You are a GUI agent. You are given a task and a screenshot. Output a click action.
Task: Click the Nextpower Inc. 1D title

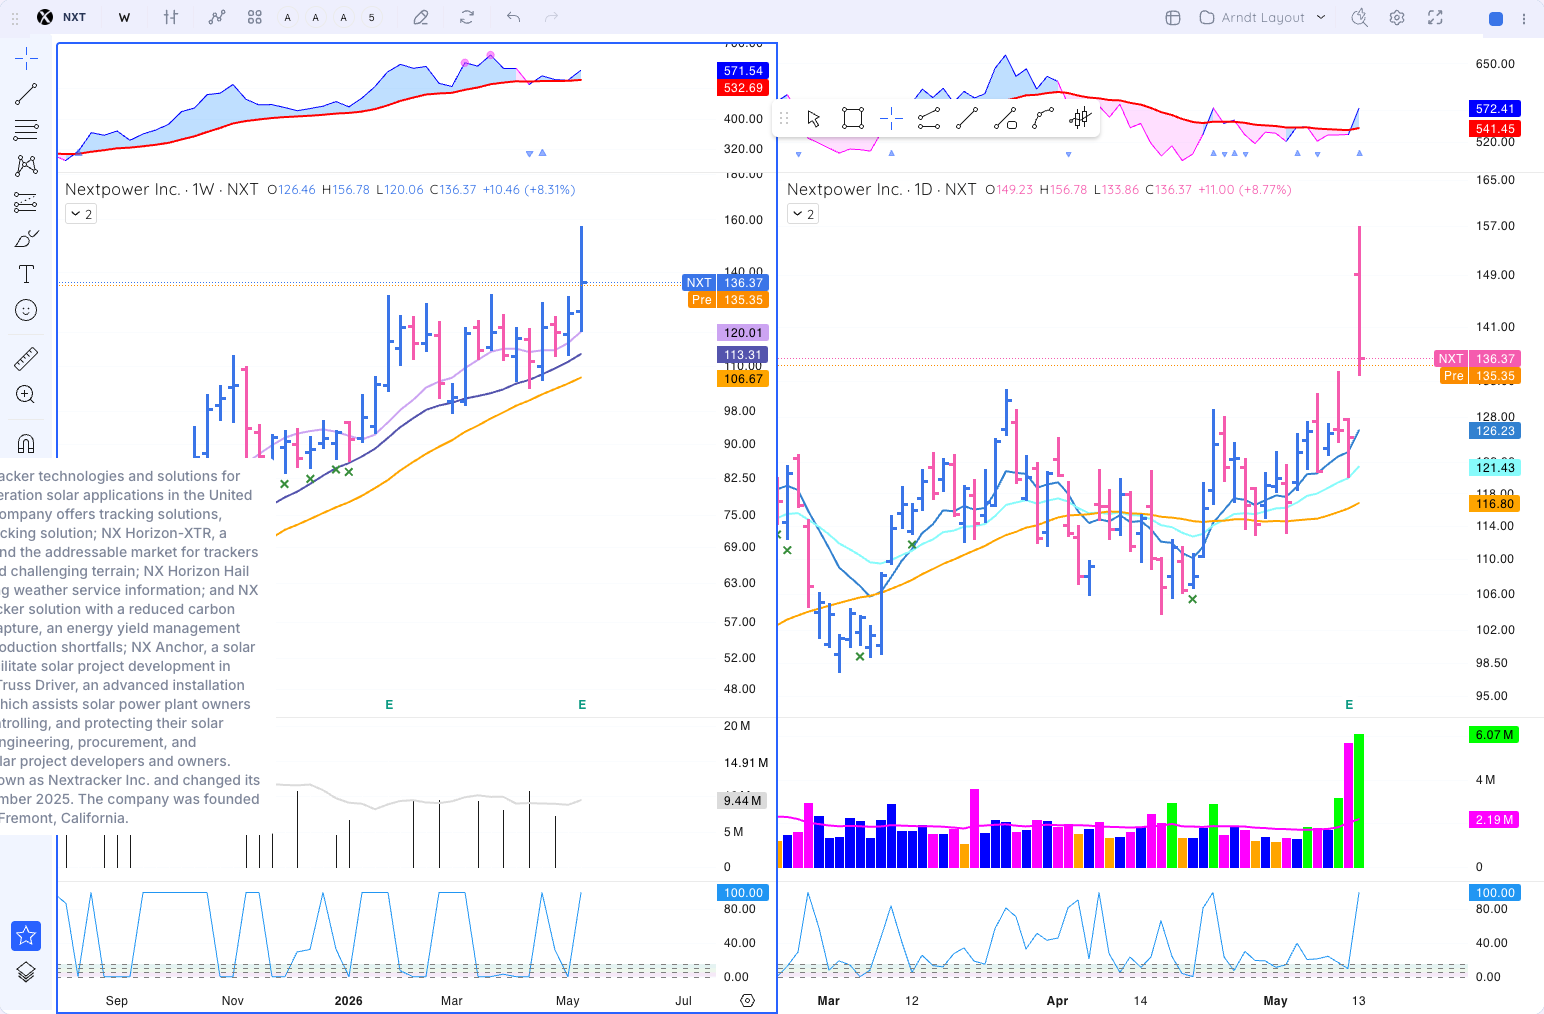pos(882,189)
